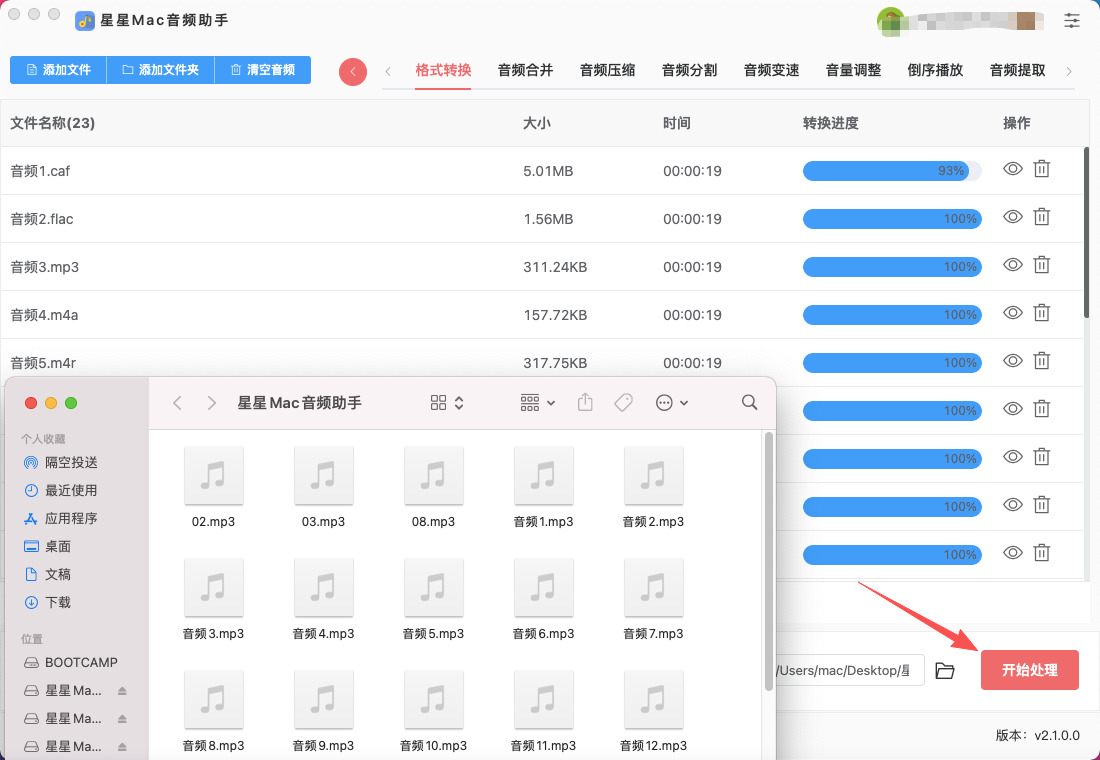The height and width of the screenshot is (760, 1100).
Task: Open Finder search magnifier
Action: click(x=750, y=402)
